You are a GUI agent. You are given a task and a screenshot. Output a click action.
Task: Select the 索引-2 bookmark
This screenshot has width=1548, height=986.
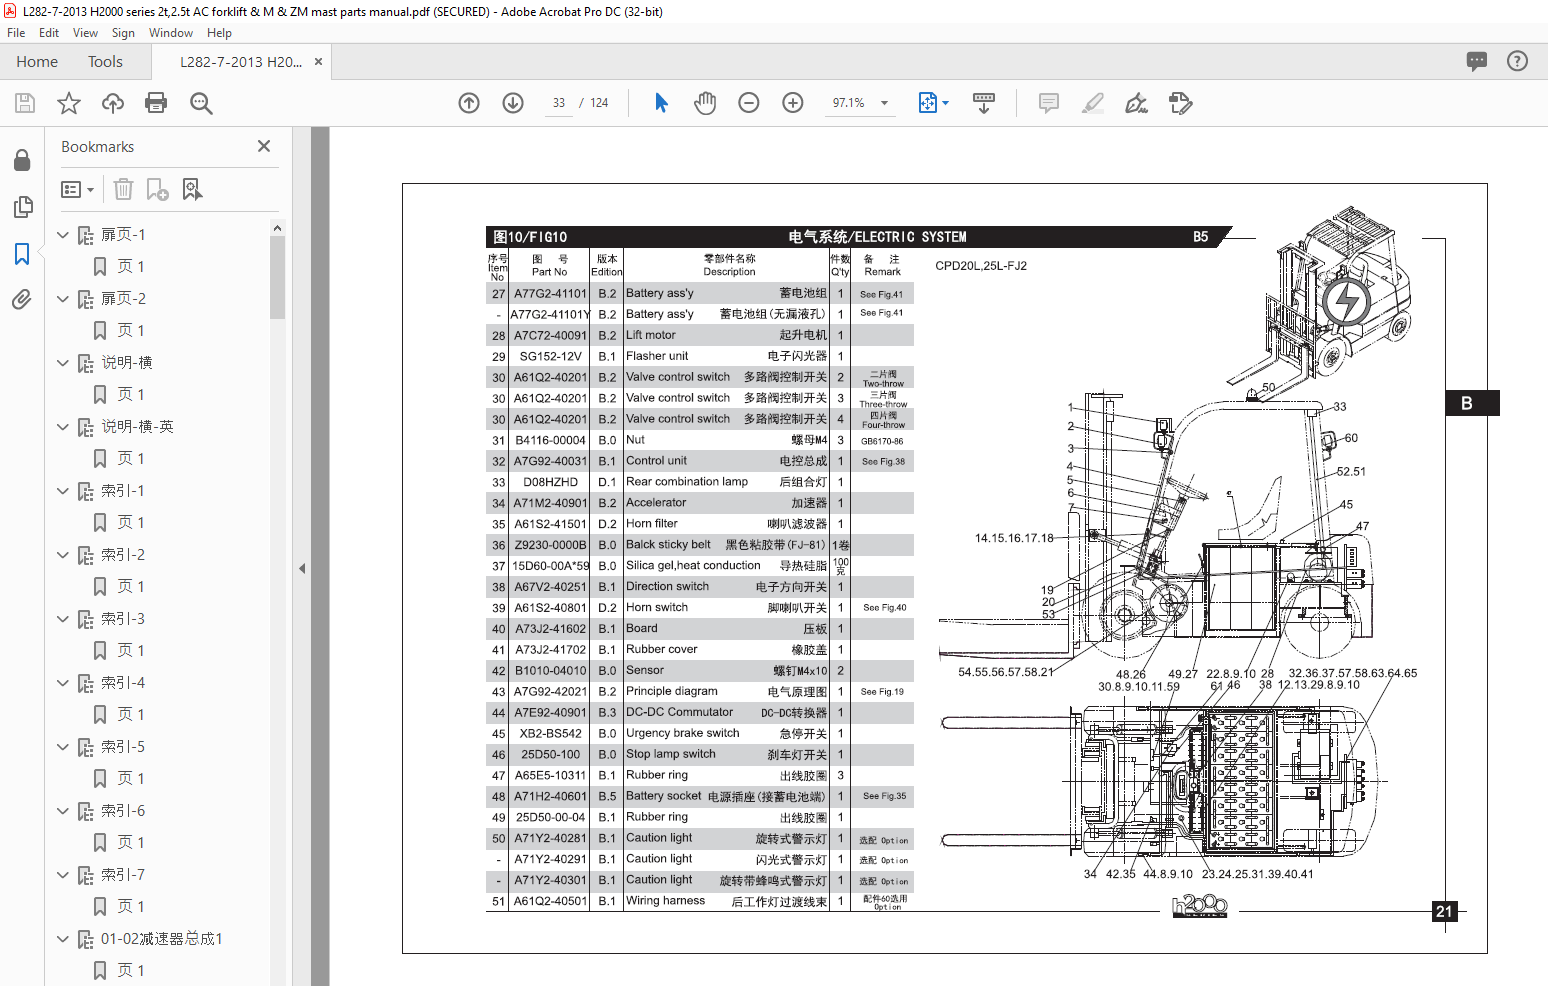coord(123,555)
